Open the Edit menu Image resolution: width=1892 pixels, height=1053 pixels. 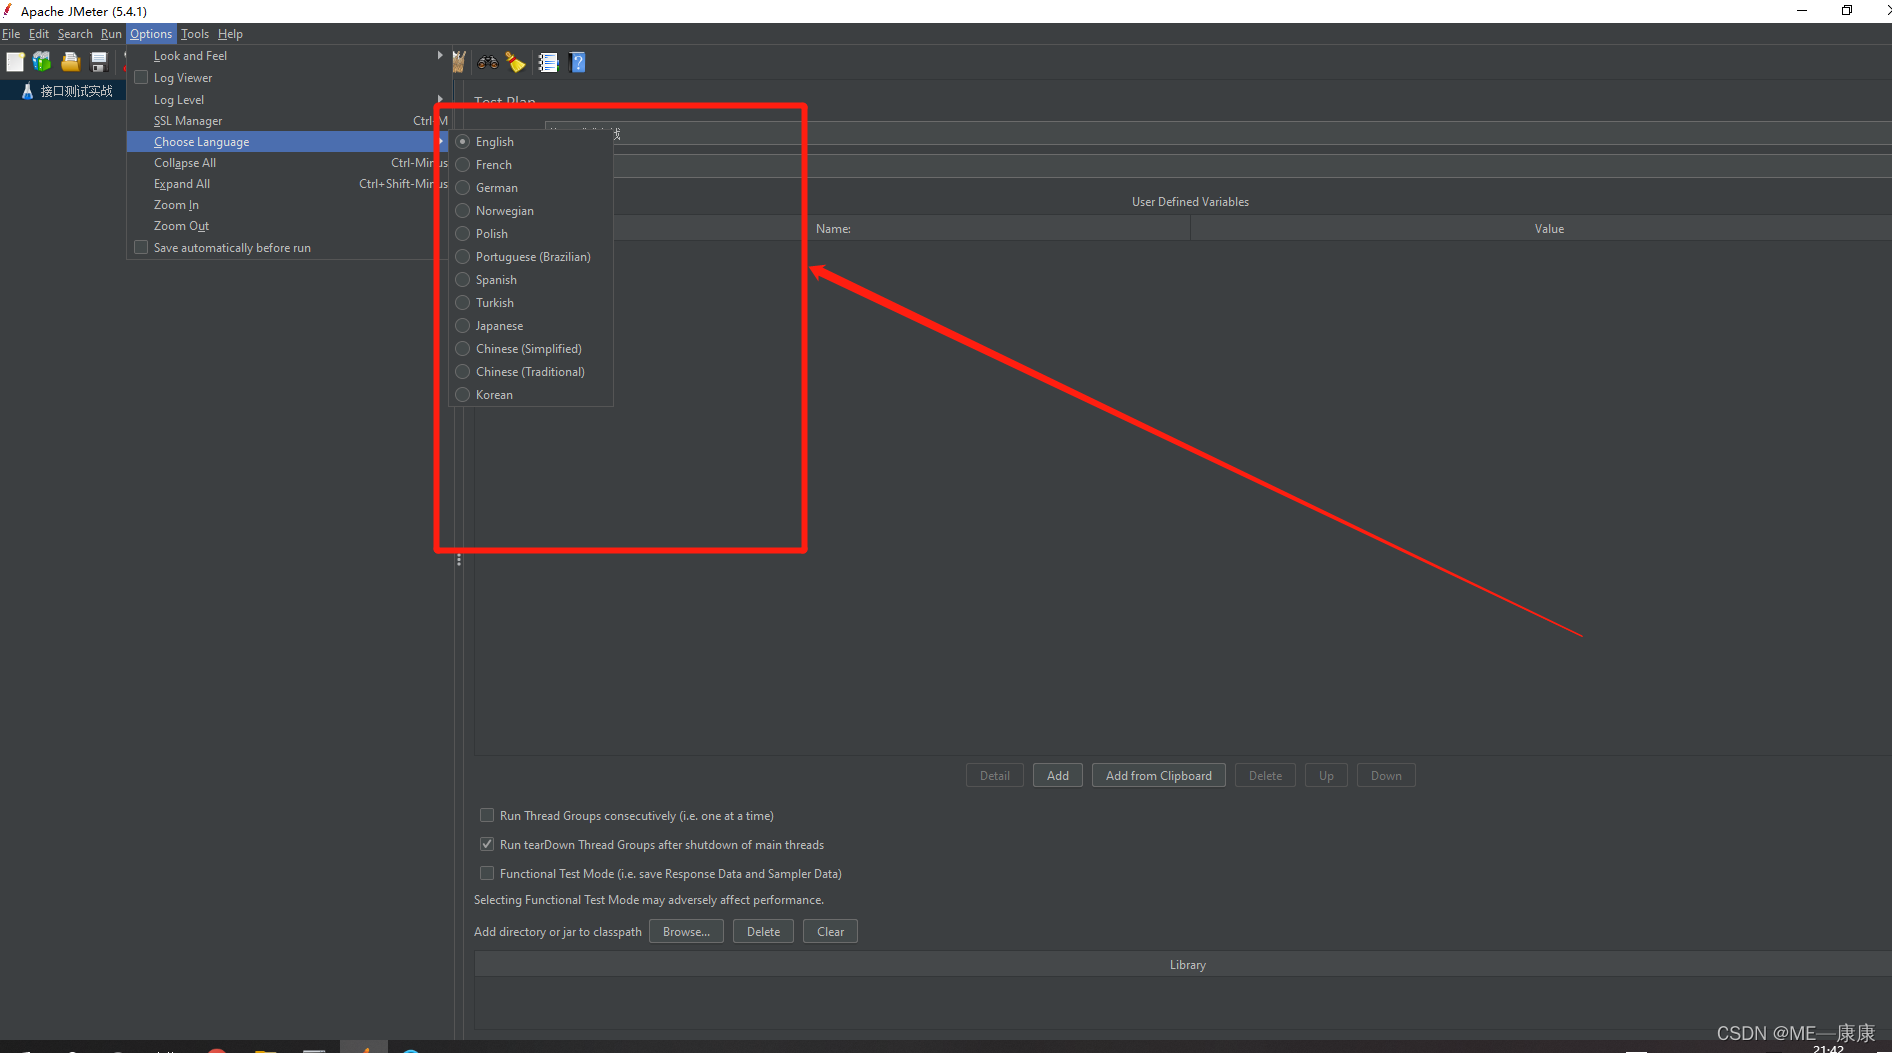(x=39, y=34)
